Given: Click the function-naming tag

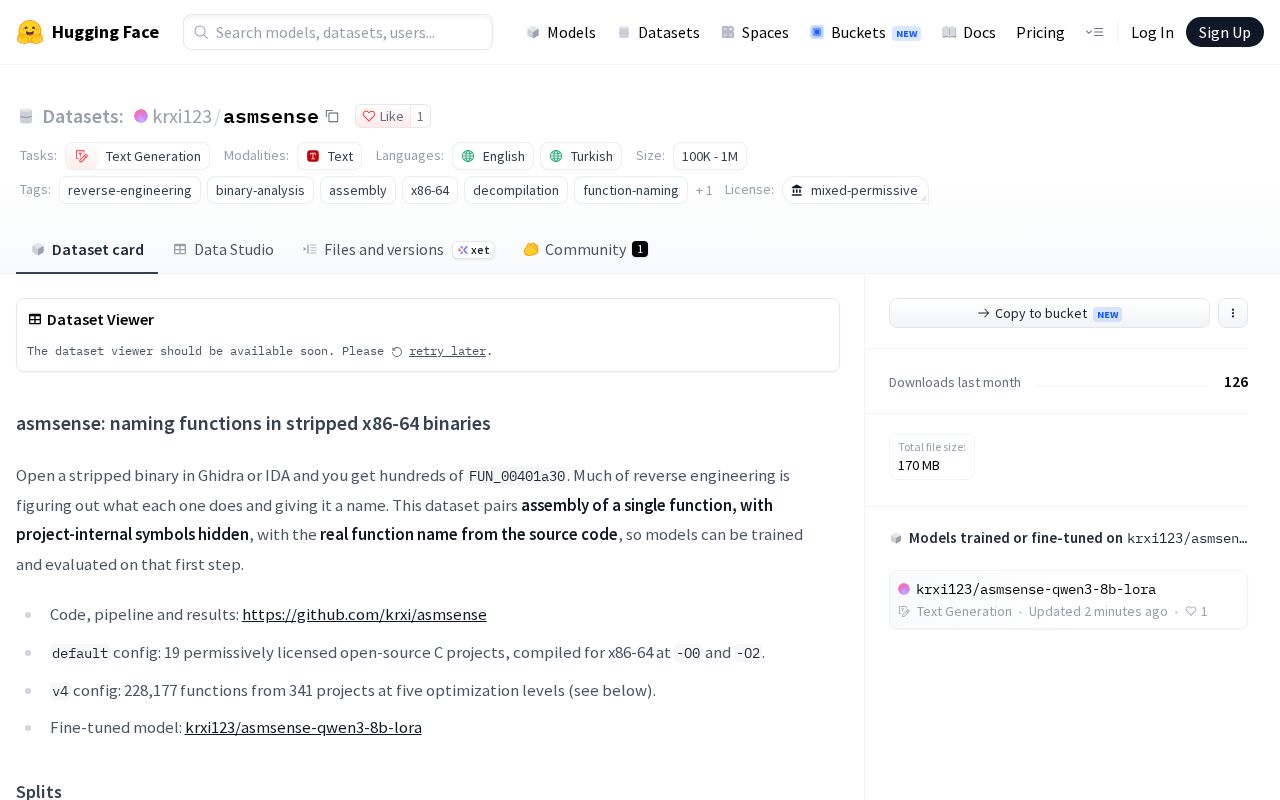Looking at the screenshot, I should pyautogui.click(x=631, y=190).
